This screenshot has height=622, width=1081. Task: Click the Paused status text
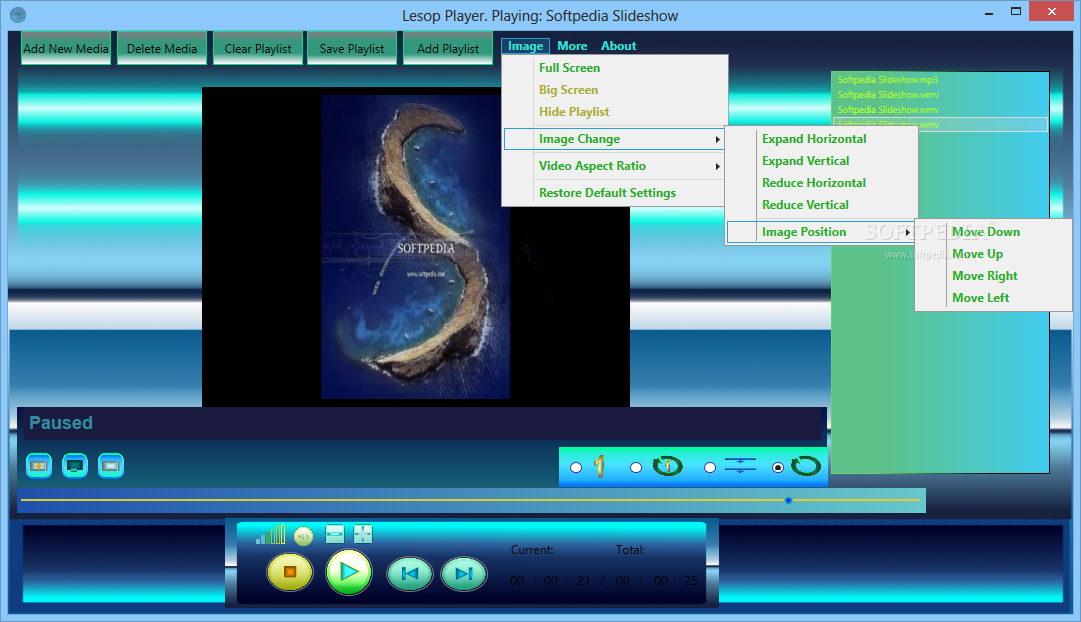[x=61, y=423]
